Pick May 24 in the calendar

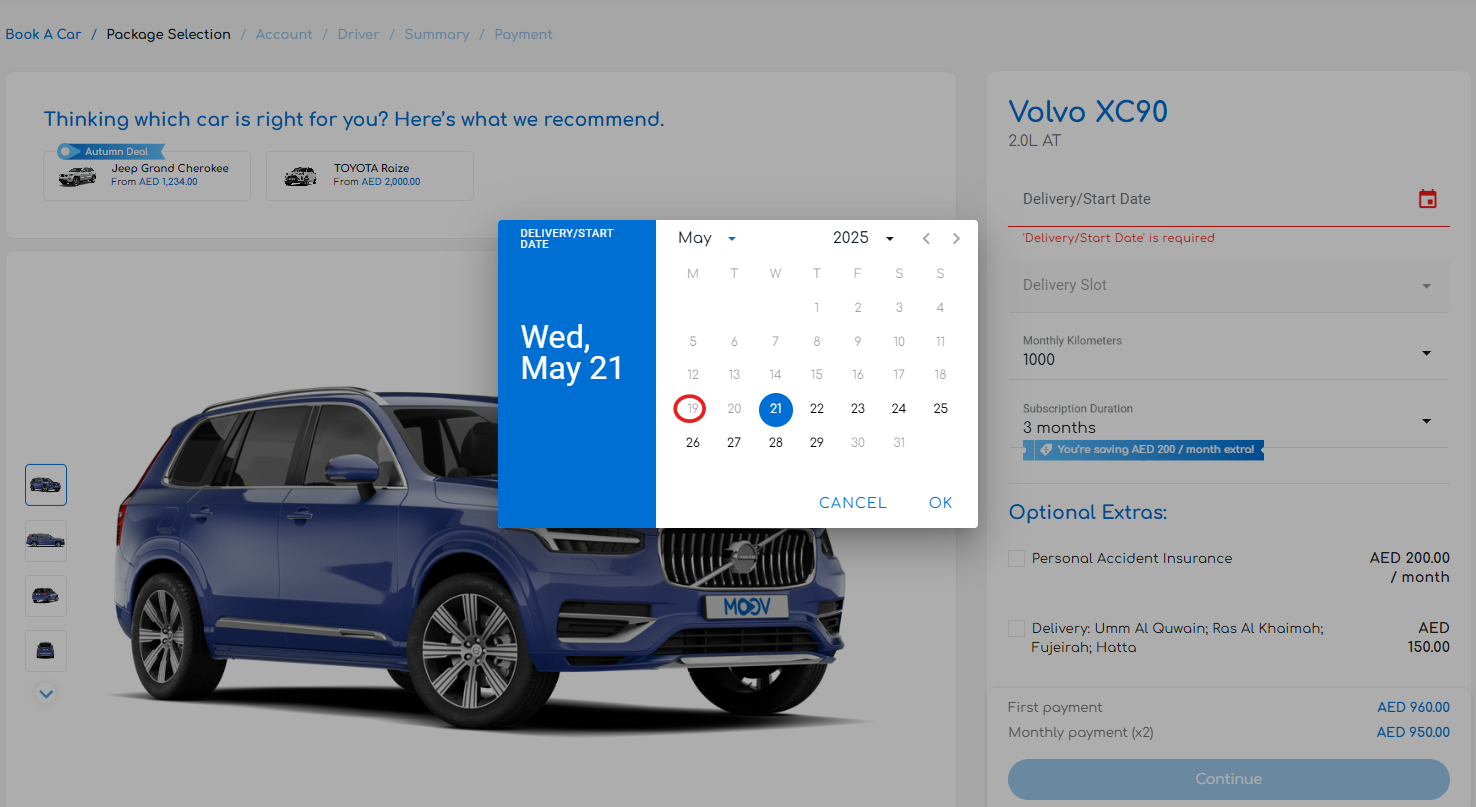tap(899, 409)
